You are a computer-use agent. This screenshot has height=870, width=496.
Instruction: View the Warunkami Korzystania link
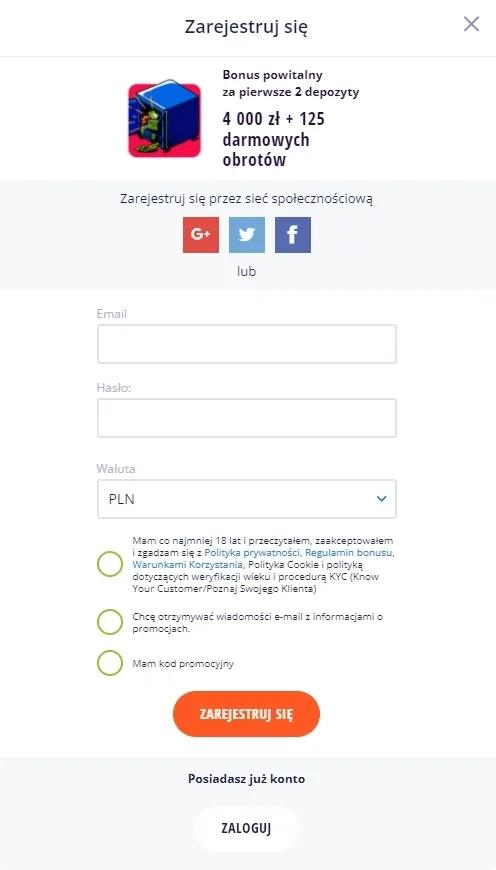188,565
